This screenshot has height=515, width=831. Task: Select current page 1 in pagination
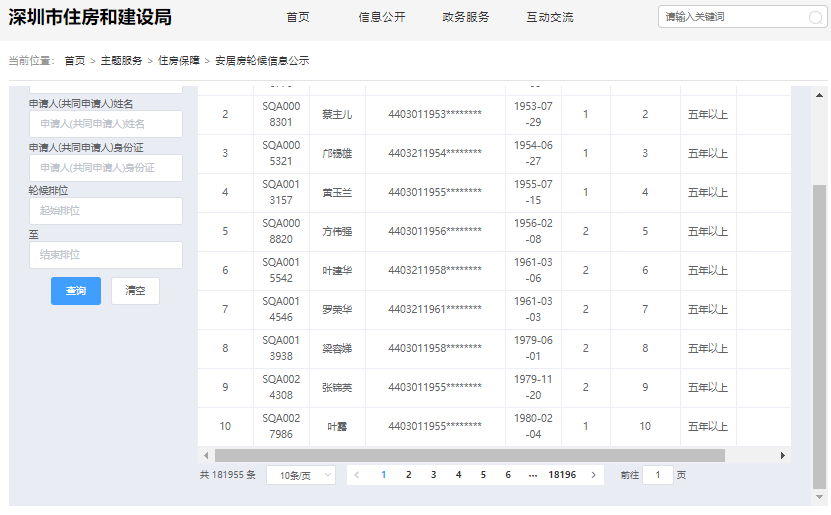[384, 475]
